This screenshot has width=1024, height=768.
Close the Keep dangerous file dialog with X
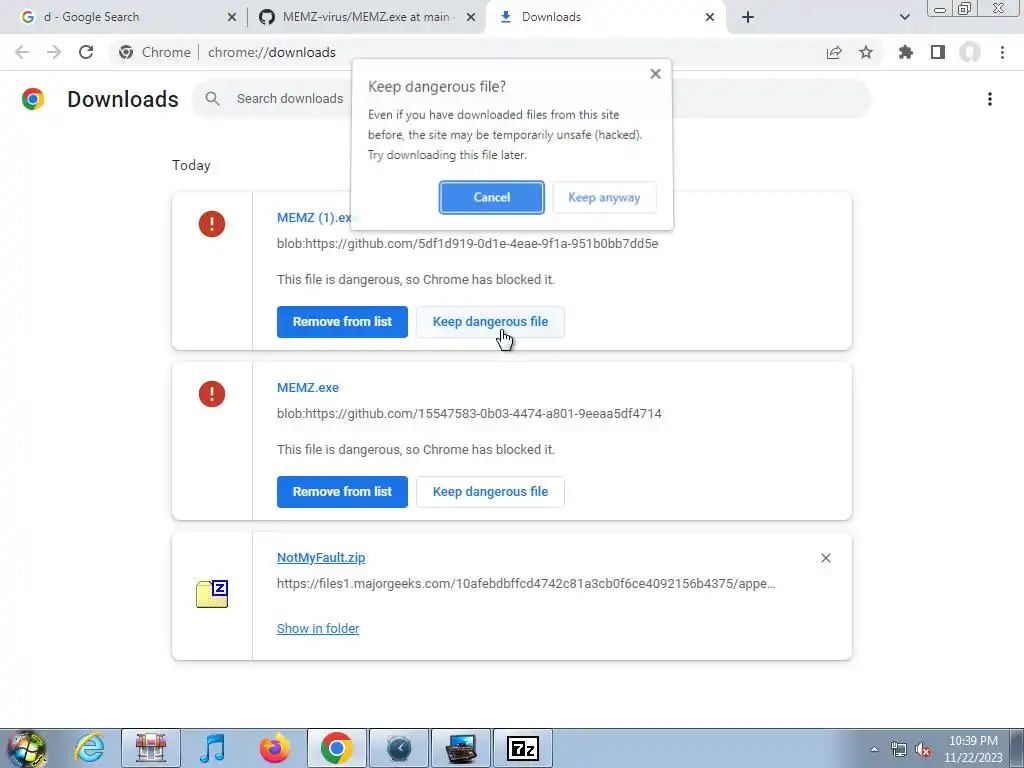click(x=656, y=74)
